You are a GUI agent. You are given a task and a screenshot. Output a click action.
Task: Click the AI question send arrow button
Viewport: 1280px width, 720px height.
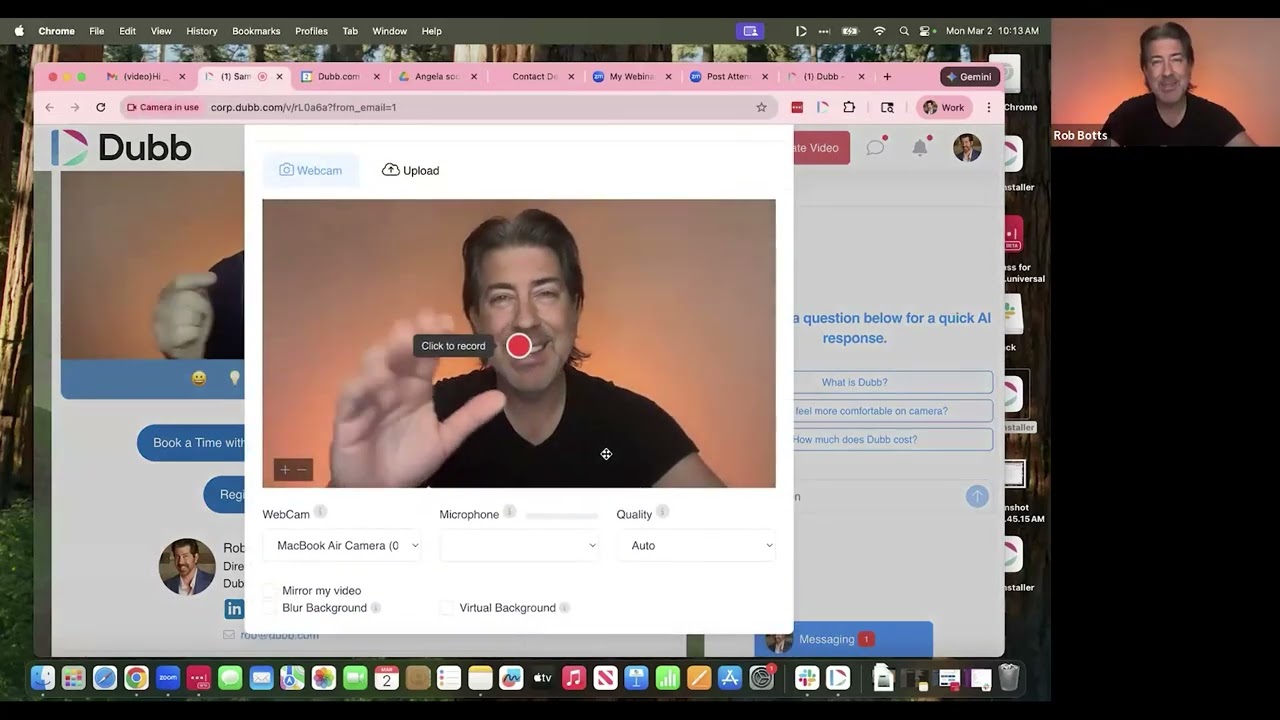tap(977, 496)
